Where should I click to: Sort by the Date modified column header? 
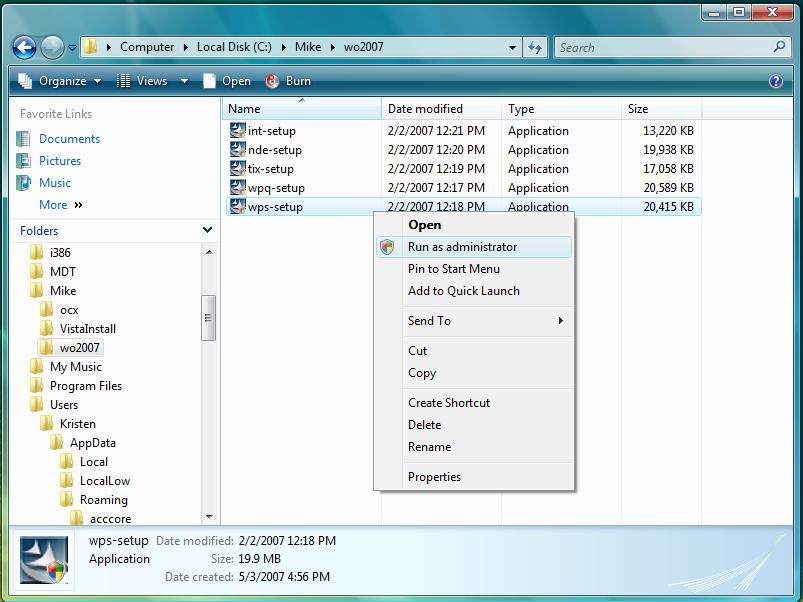pos(425,109)
